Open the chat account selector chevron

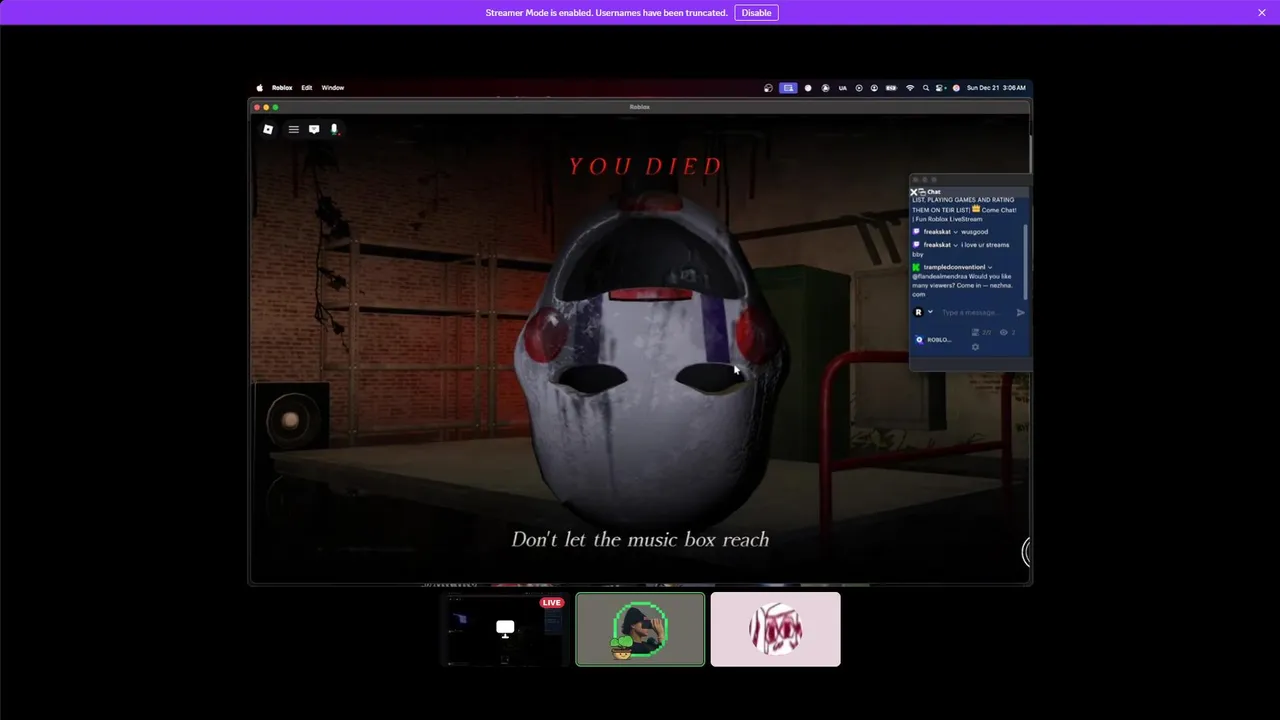[x=930, y=312]
